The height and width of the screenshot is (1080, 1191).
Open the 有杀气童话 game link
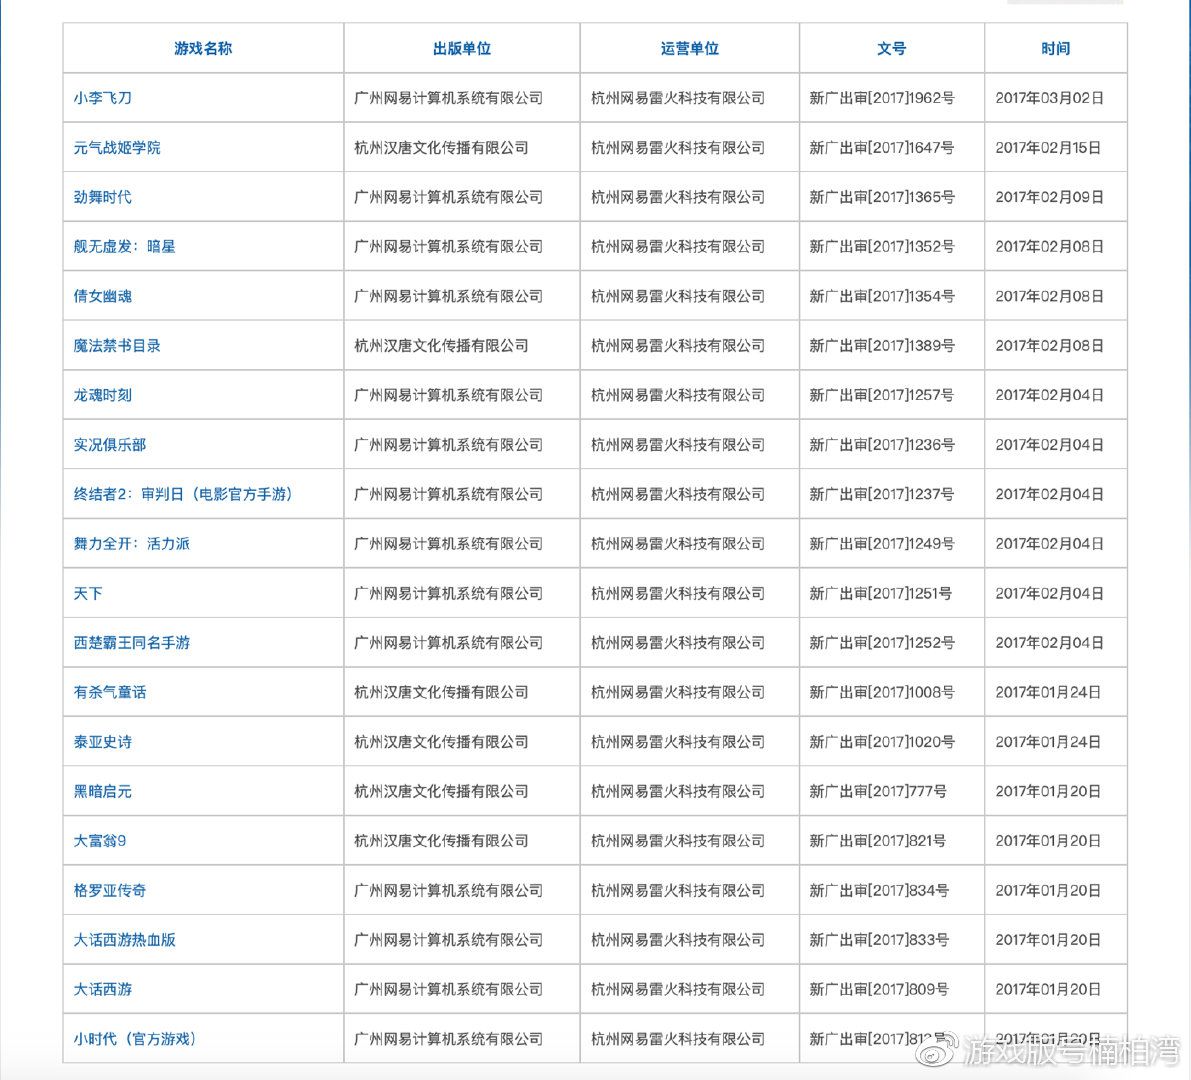coord(109,692)
